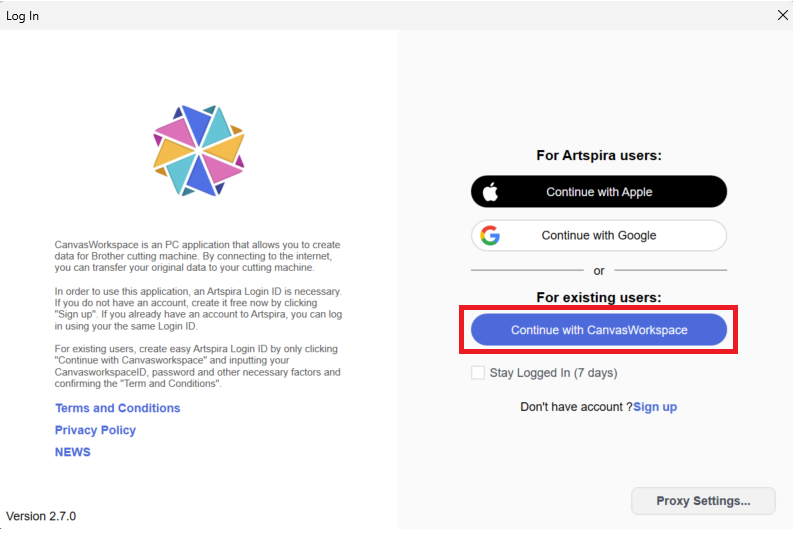Close the Log In dialog window

click(x=782, y=15)
